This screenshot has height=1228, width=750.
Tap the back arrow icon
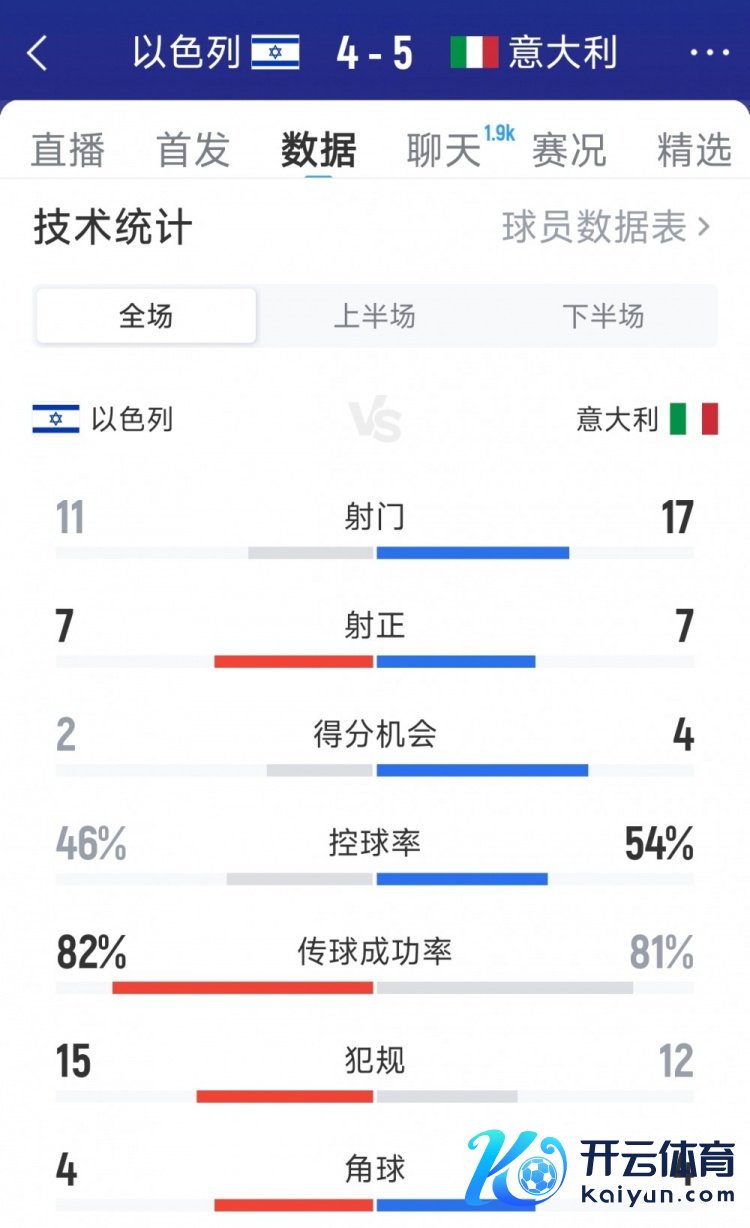point(37,53)
